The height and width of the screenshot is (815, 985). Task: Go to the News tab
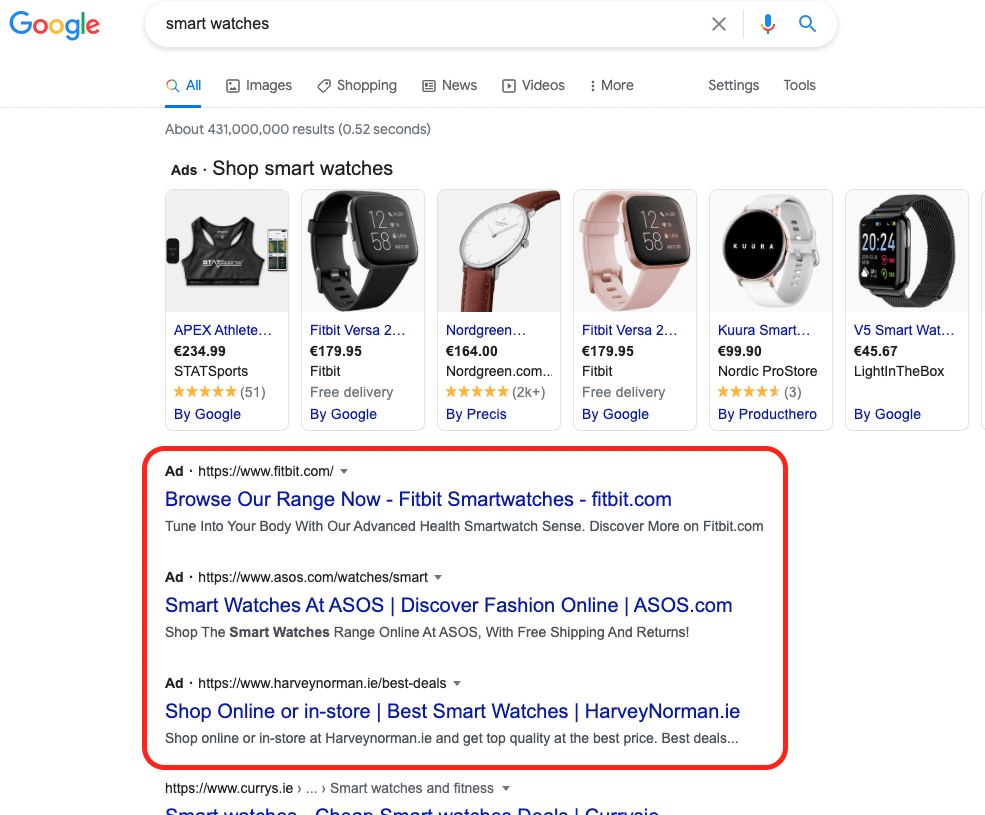[449, 85]
